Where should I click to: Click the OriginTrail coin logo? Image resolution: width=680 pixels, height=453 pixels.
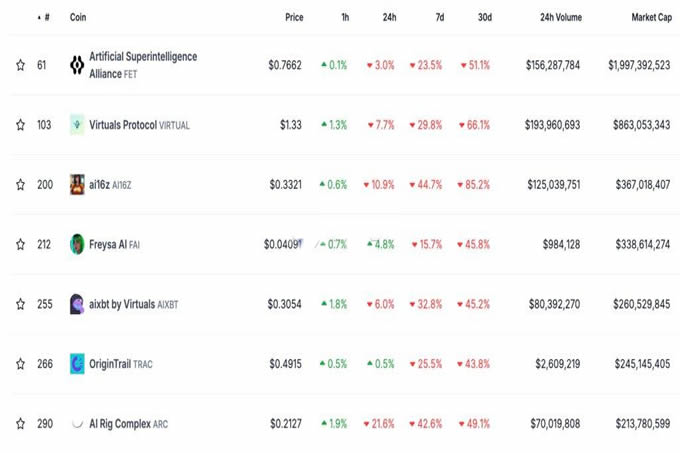77,364
